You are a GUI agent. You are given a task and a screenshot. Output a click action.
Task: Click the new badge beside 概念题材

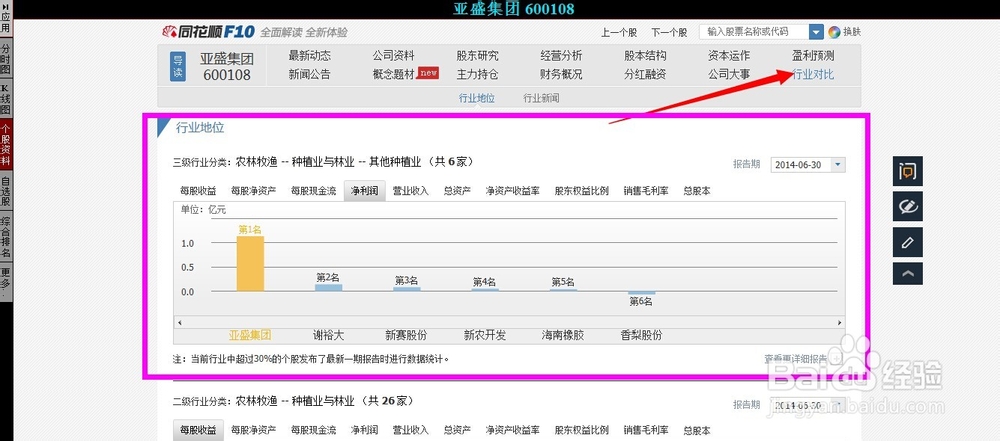click(x=428, y=73)
